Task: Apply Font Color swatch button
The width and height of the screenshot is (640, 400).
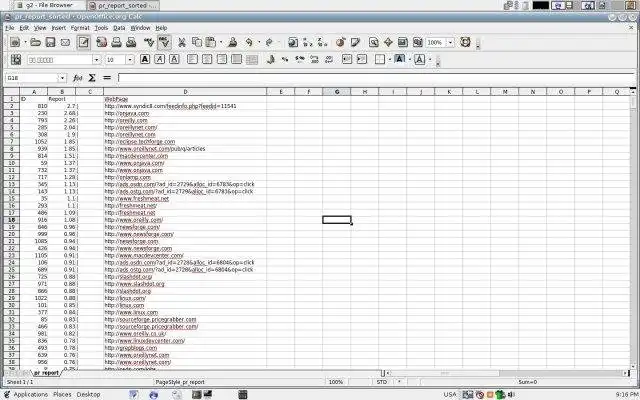Action: [420, 60]
